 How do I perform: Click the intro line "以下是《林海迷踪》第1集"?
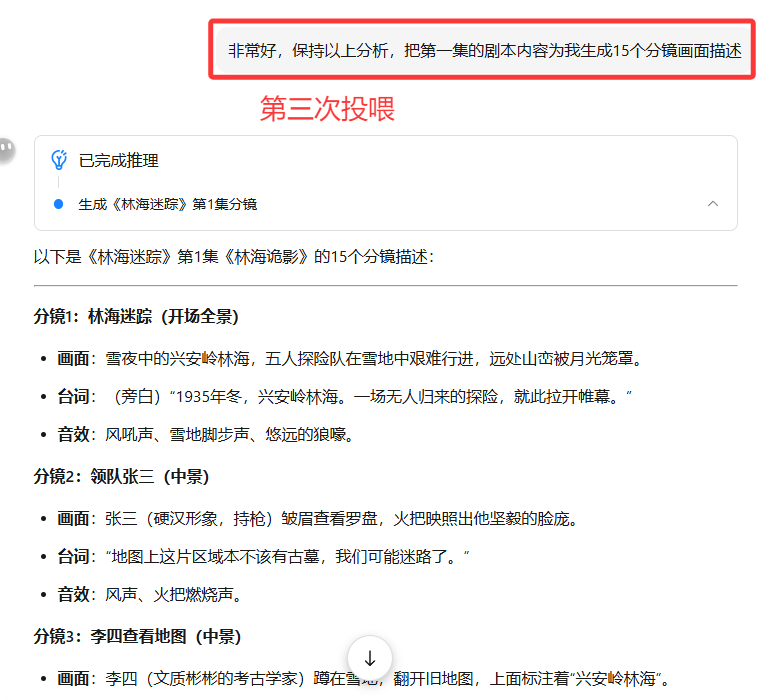[233, 257]
